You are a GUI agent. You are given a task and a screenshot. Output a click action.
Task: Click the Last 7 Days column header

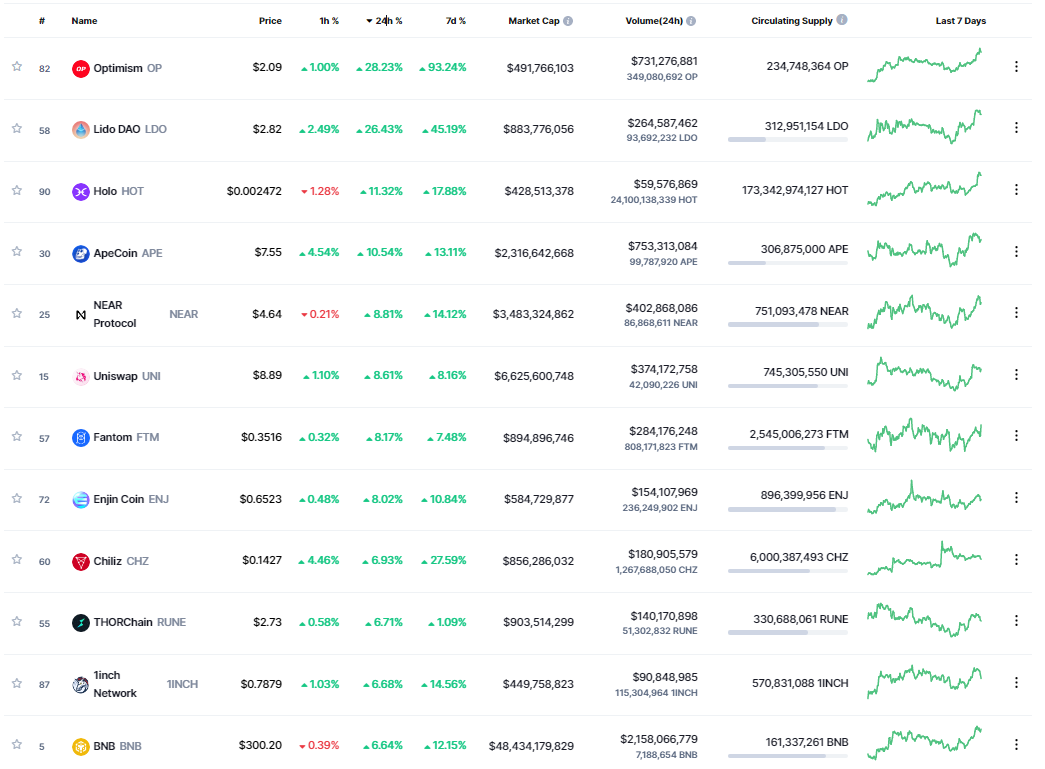pyautogui.click(x=960, y=21)
